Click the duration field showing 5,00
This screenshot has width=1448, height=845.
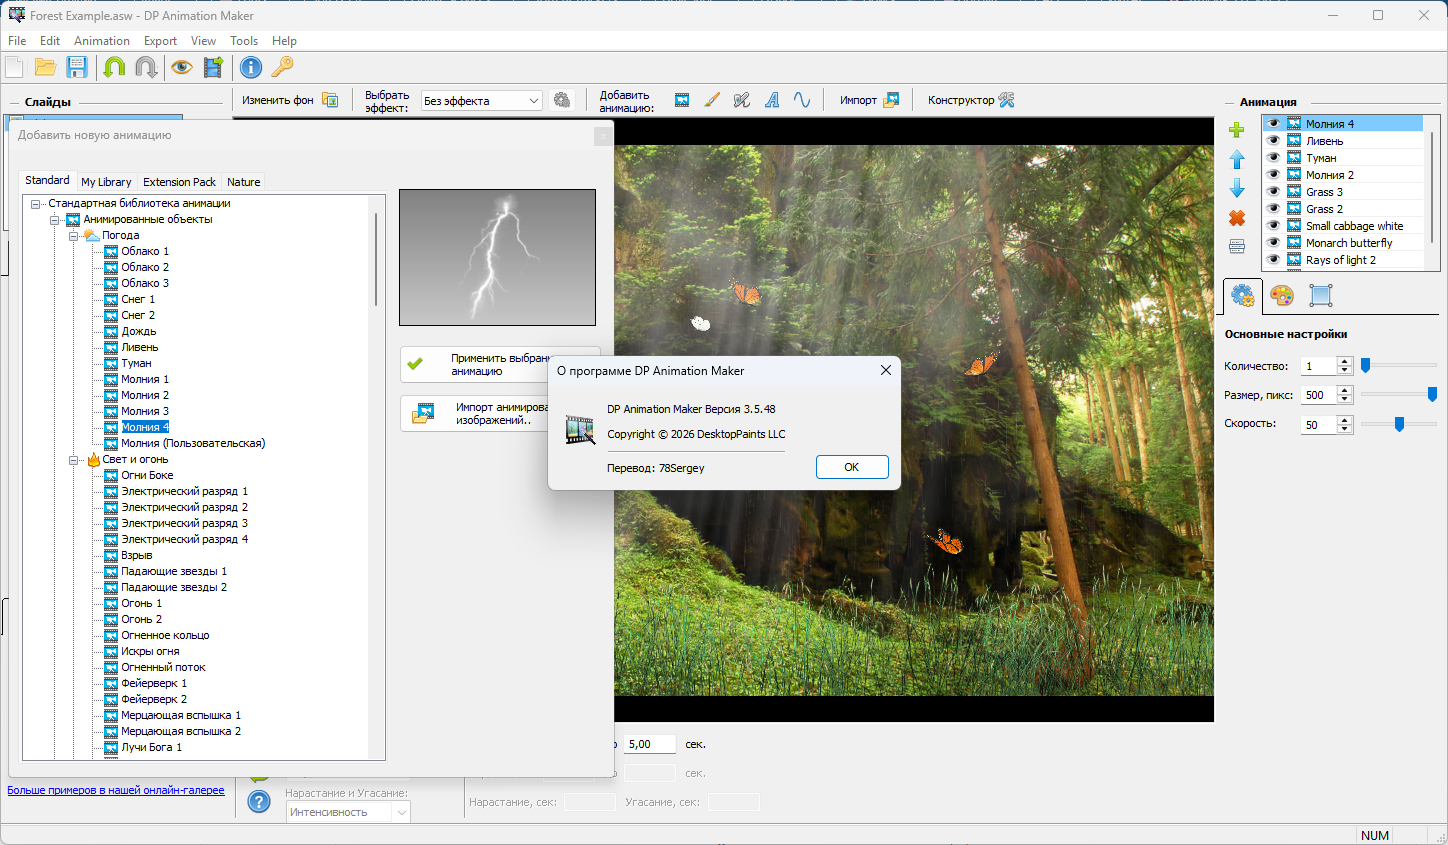(x=650, y=744)
